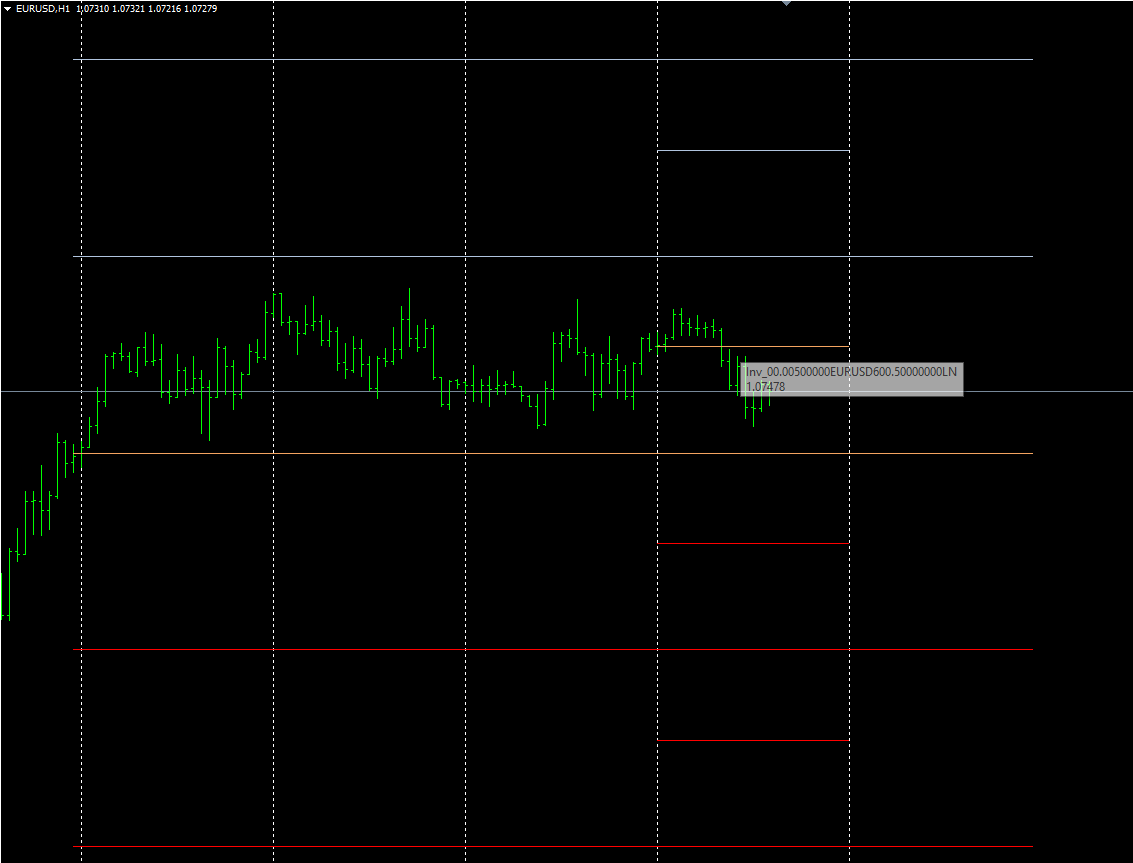Select the bottommost long red line
Screen dimensions: 1133x863
point(553,846)
